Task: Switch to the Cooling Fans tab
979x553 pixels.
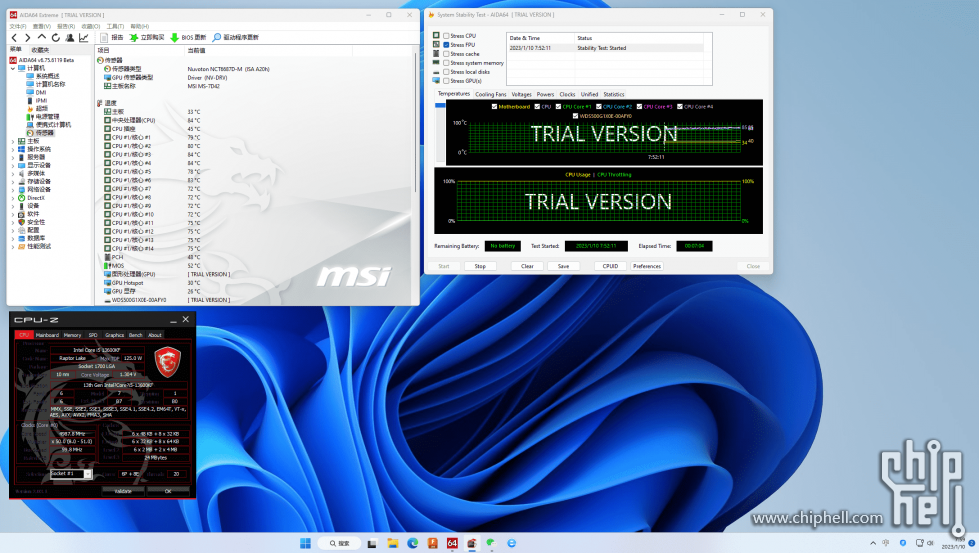Action: click(491, 94)
